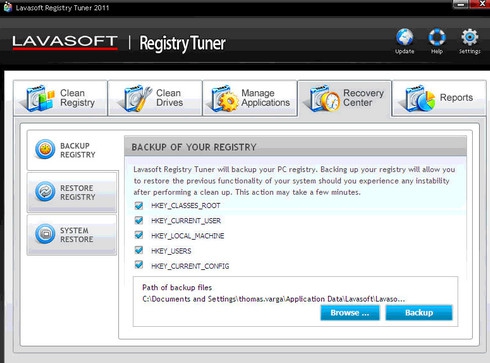Click the Backup Registry orange round icon

point(45,149)
